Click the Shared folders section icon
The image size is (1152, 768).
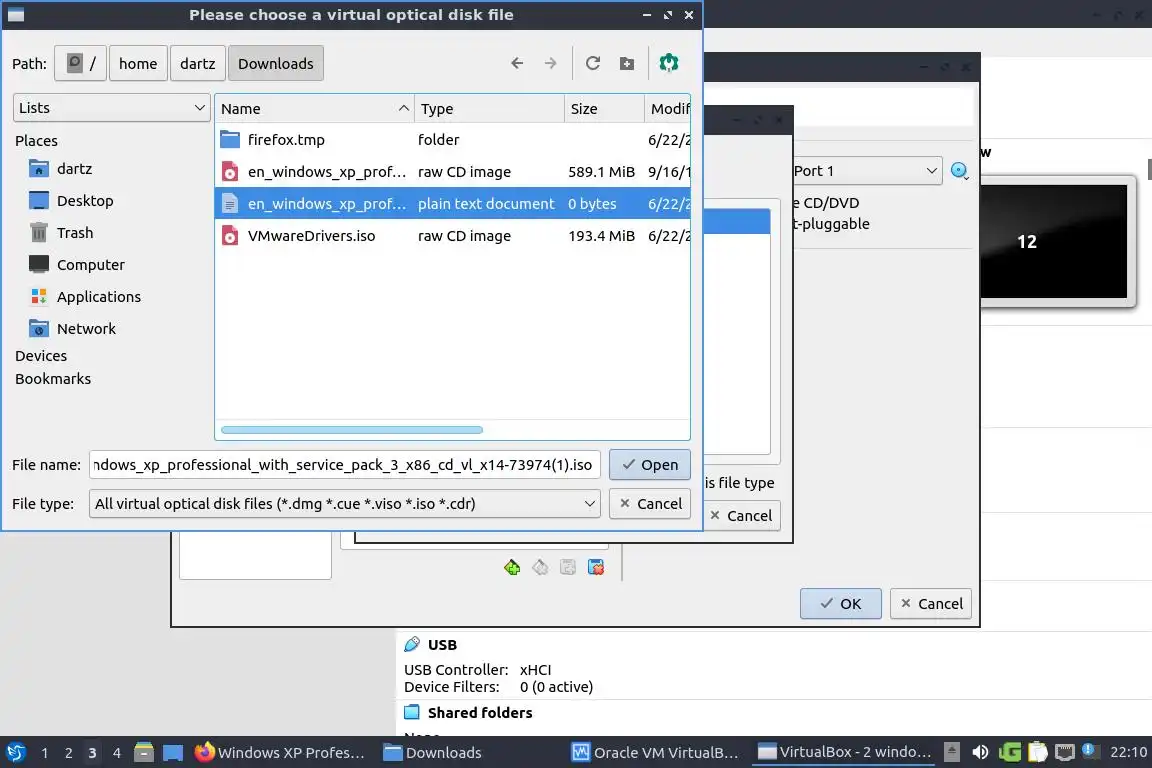[412, 712]
